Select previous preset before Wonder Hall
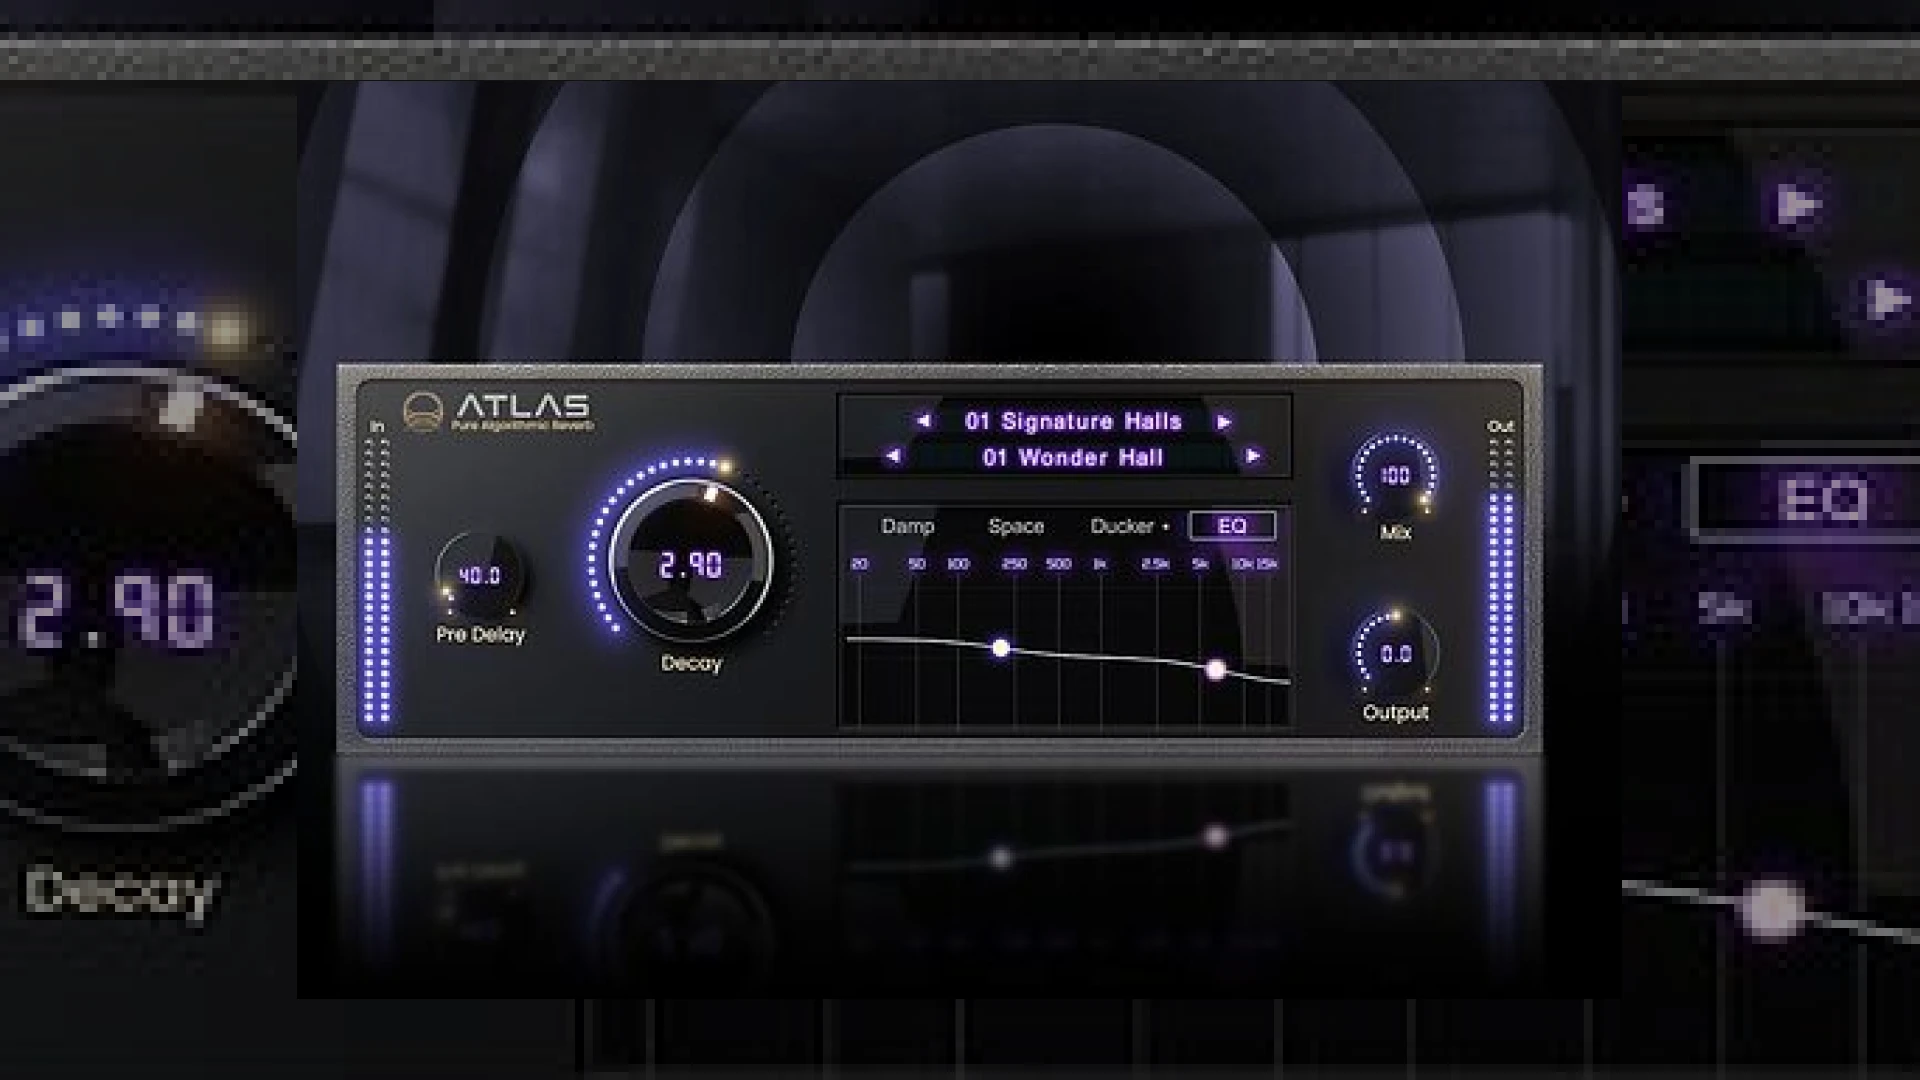The height and width of the screenshot is (1080, 1920). pos(893,457)
